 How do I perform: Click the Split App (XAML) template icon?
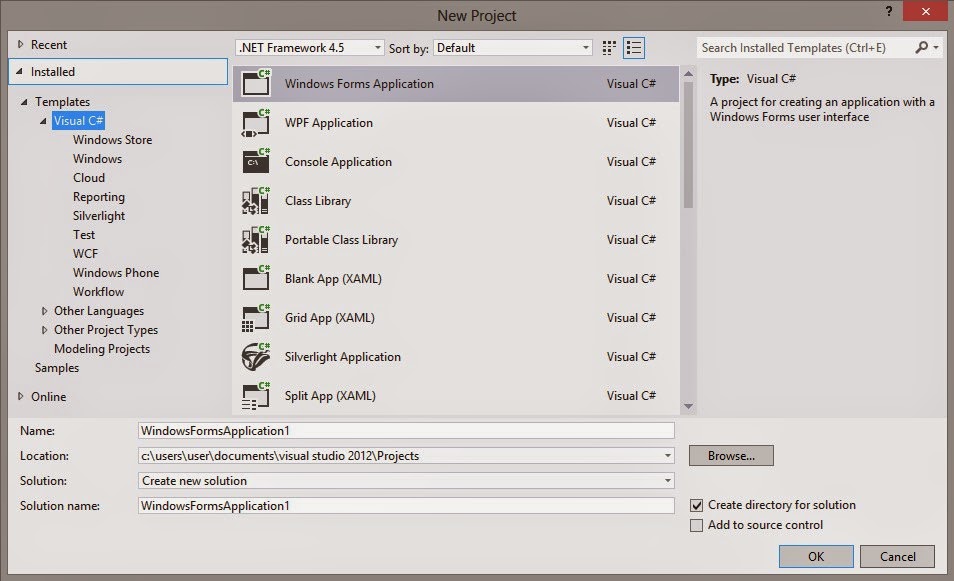coord(256,395)
